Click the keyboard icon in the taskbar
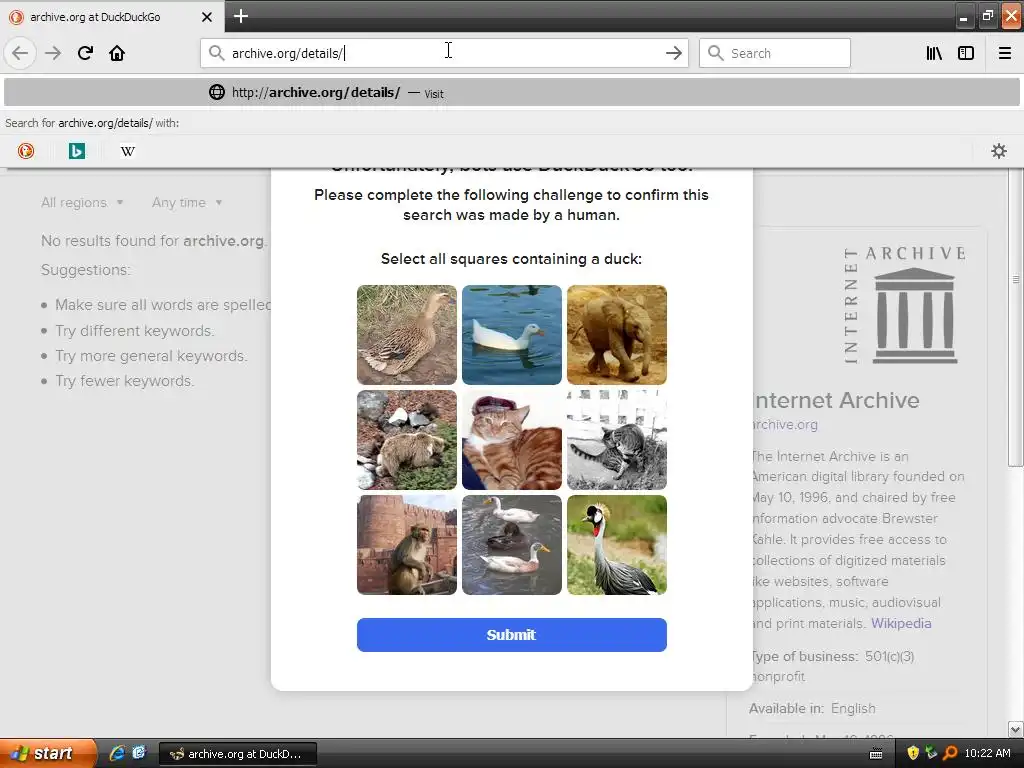Viewport: 1024px width, 768px height. (876, 754)
